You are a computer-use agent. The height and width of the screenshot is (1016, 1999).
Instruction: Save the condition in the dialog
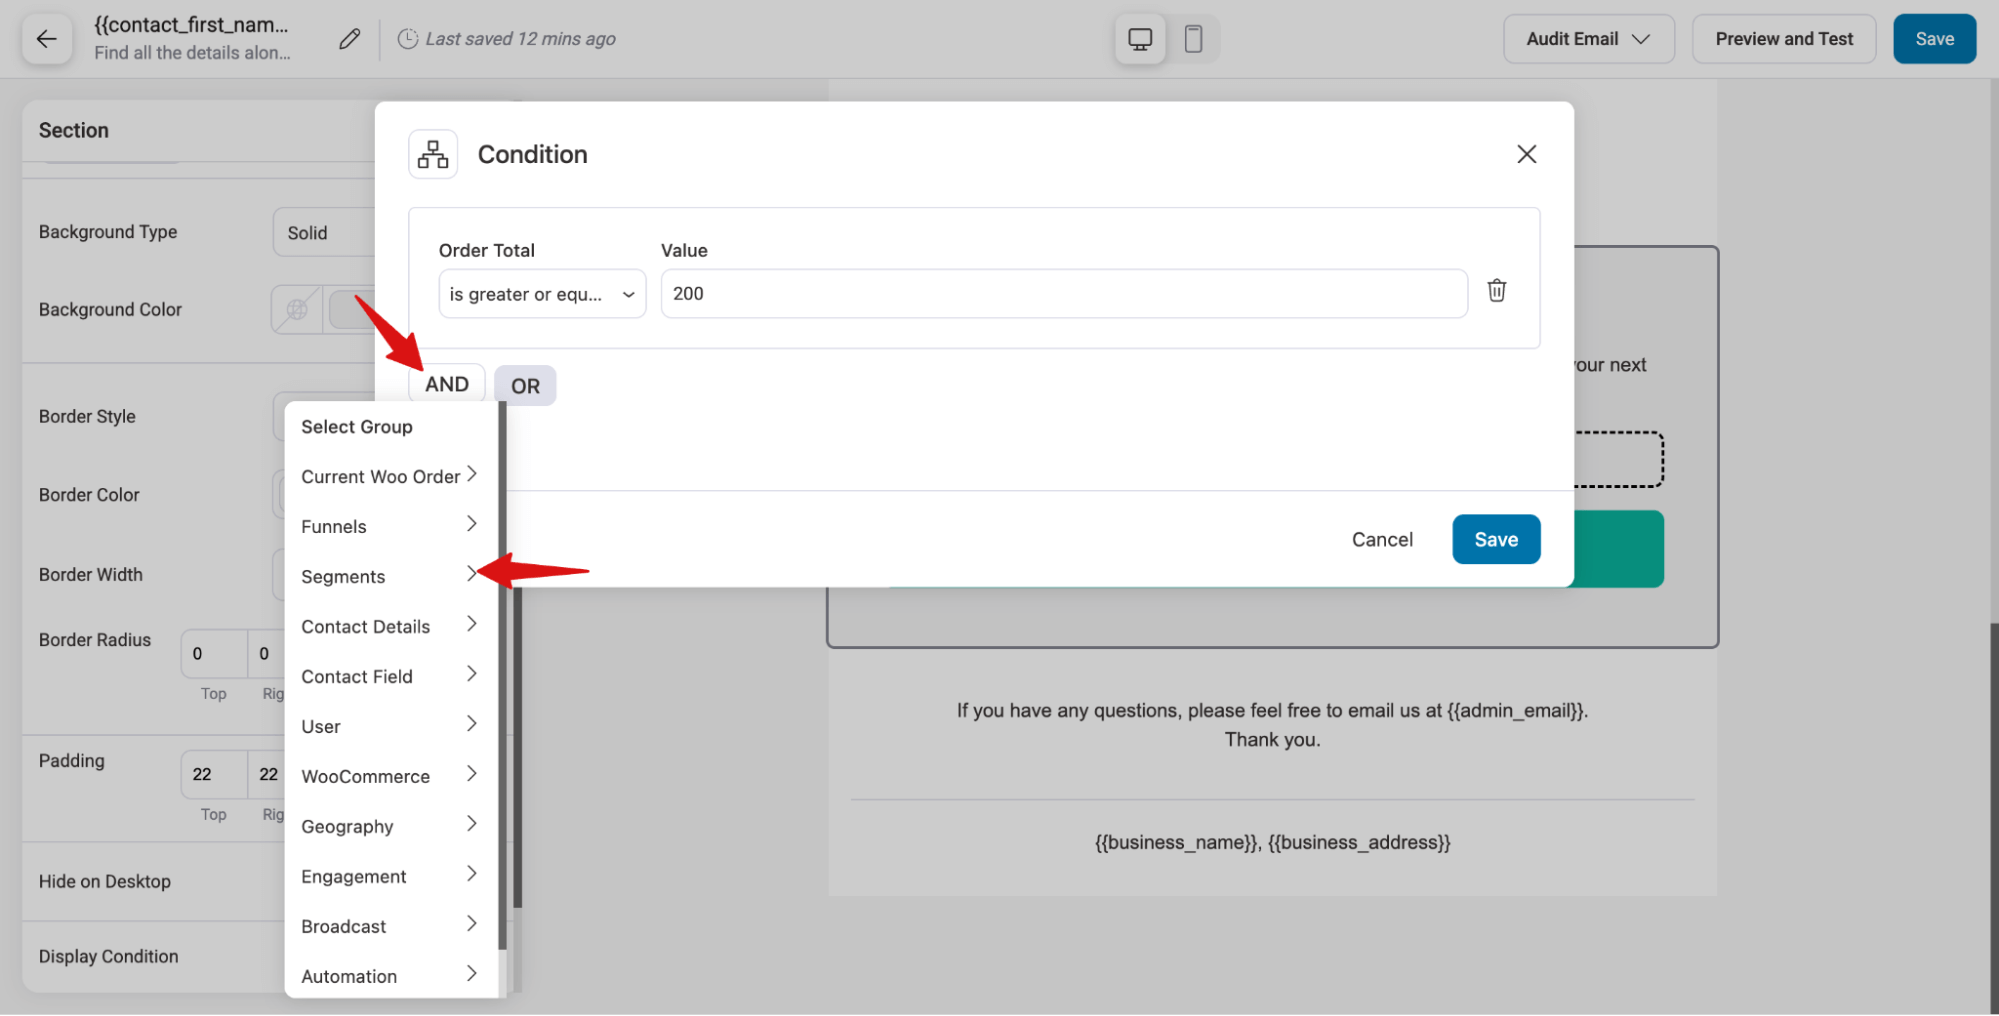coord(1495,539)
